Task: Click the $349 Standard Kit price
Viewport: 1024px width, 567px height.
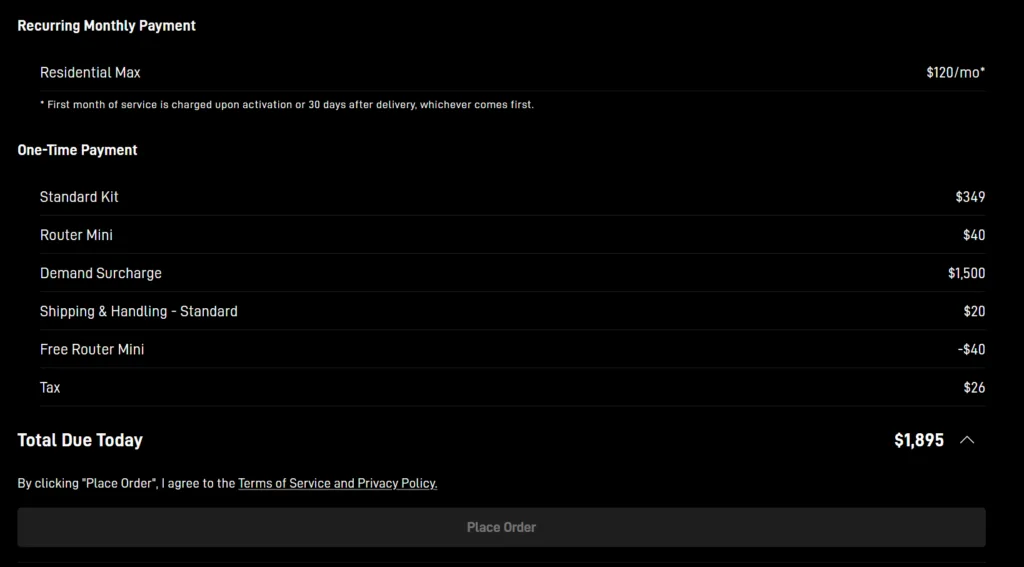Action: (970, 197)
